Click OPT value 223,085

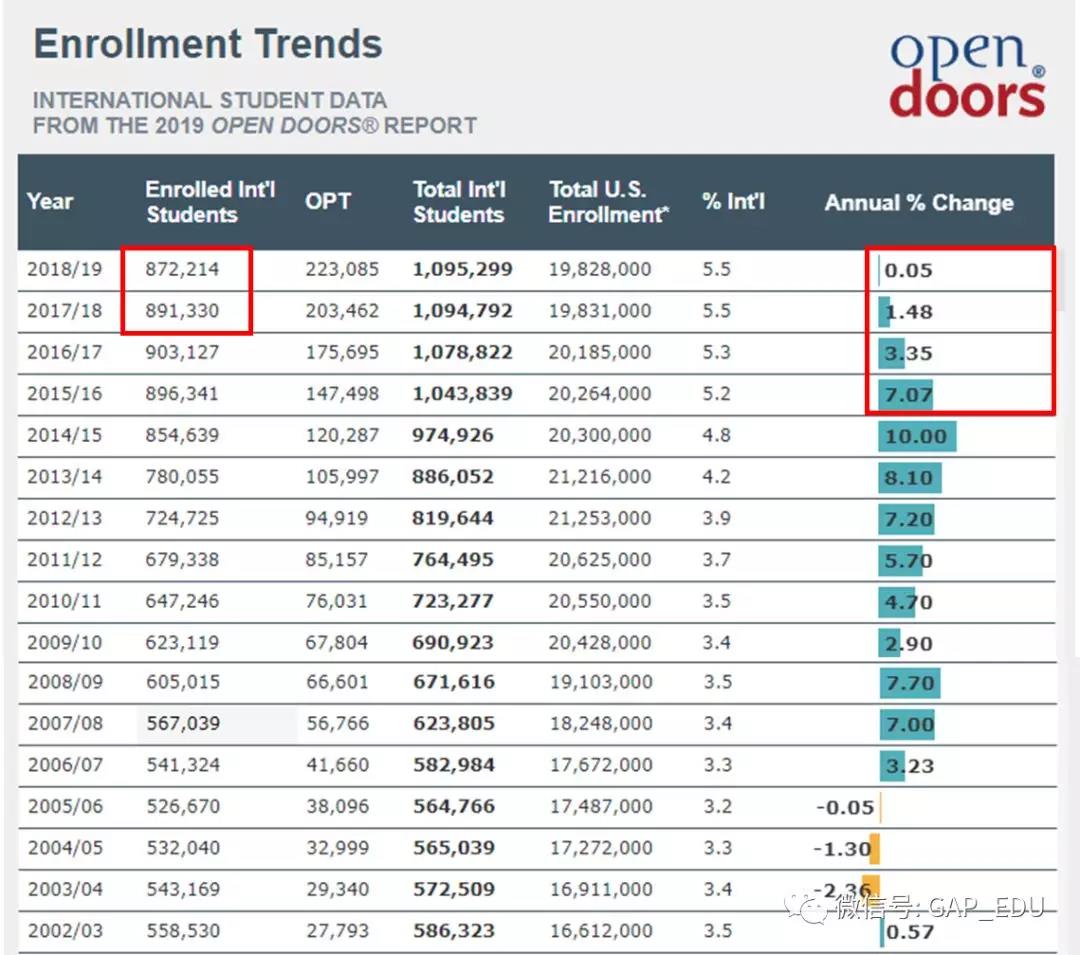342,269
